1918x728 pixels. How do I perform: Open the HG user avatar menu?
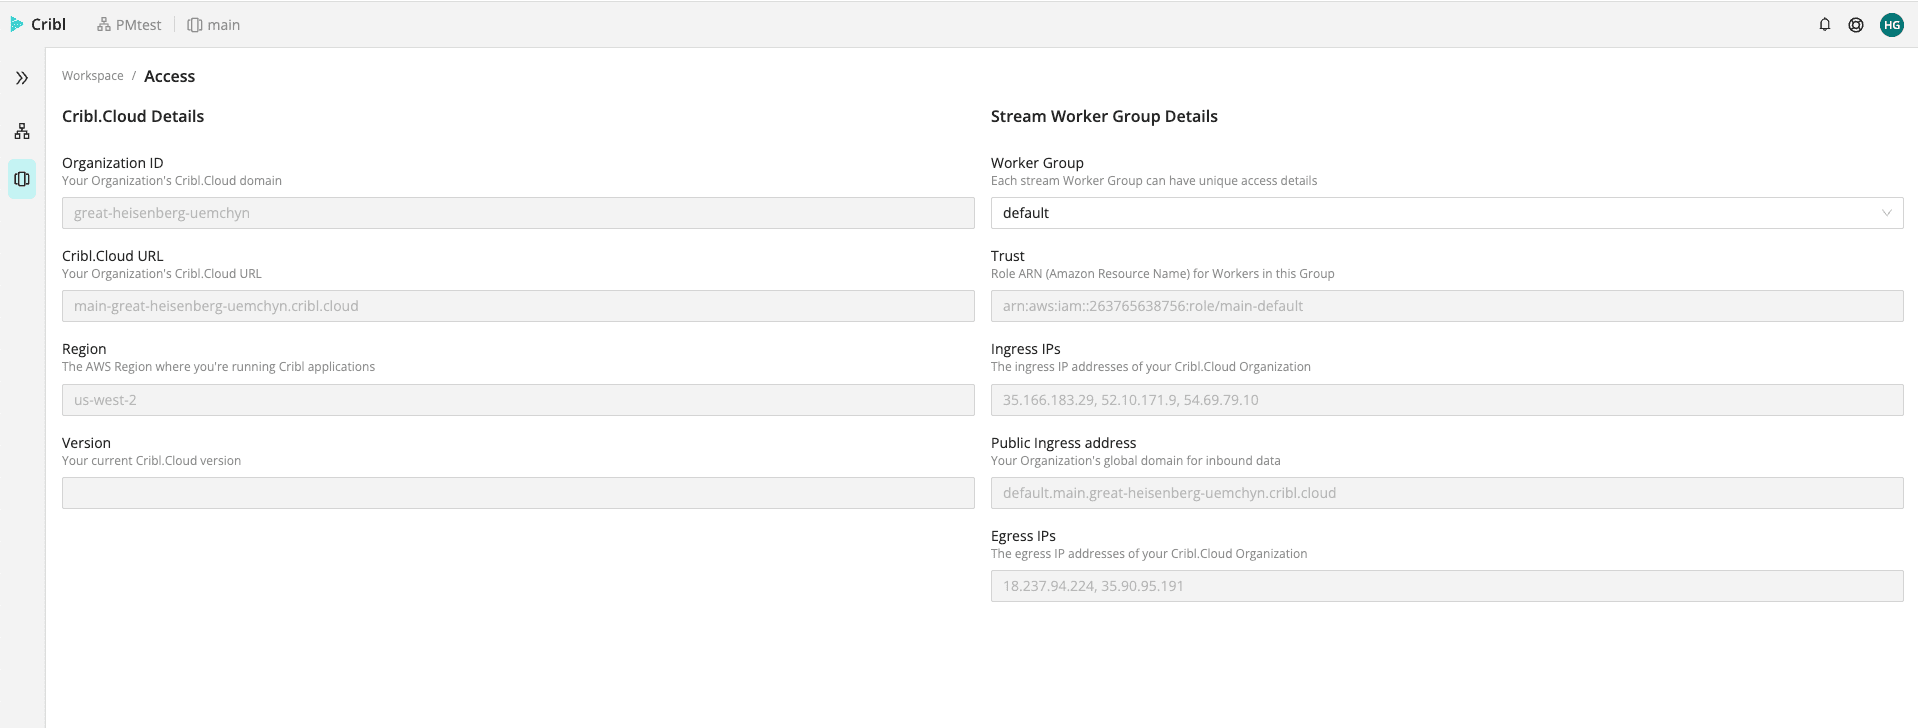tap(1891, 25)
